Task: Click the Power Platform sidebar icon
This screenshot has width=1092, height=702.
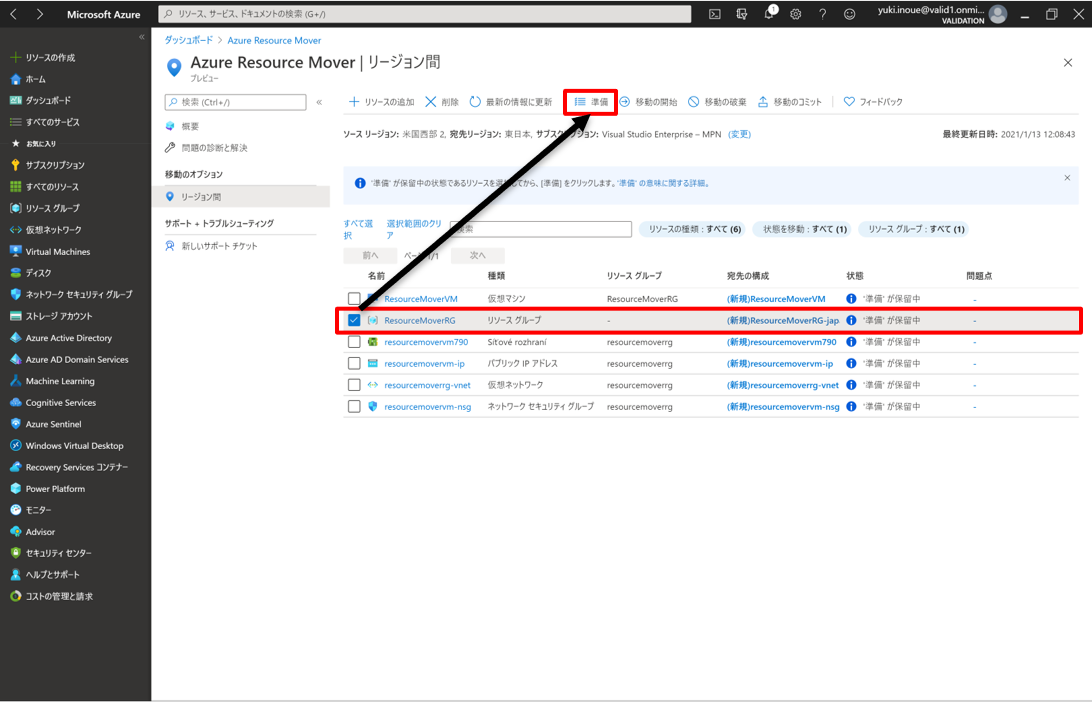Action: coord(16,489)
